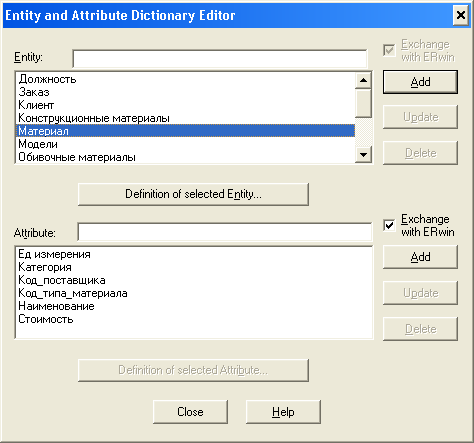Click the Attribute name input field
Screen dimensions: 474x443
(225, 232)
